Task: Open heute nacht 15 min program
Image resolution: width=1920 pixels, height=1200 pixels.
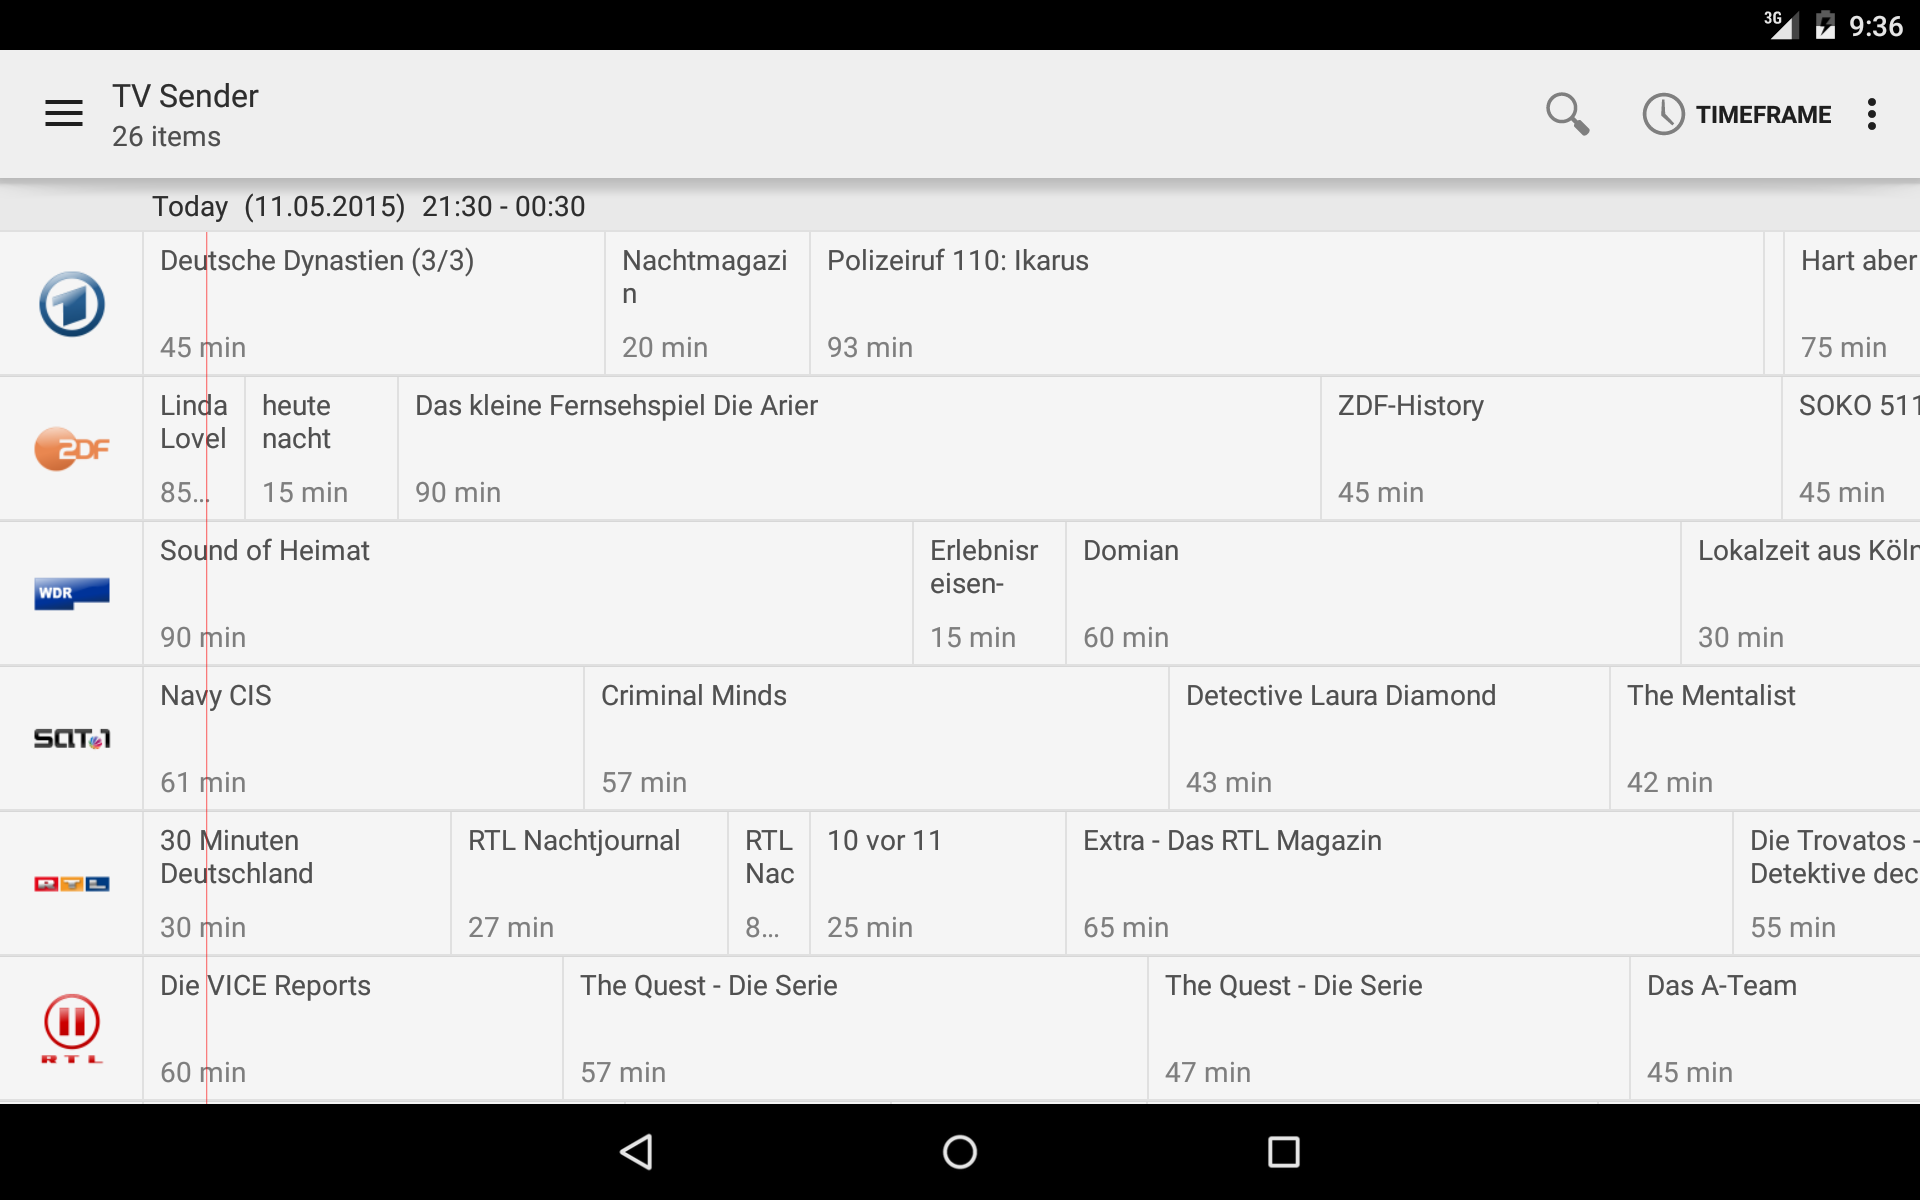Action: (x=321, y=449)
